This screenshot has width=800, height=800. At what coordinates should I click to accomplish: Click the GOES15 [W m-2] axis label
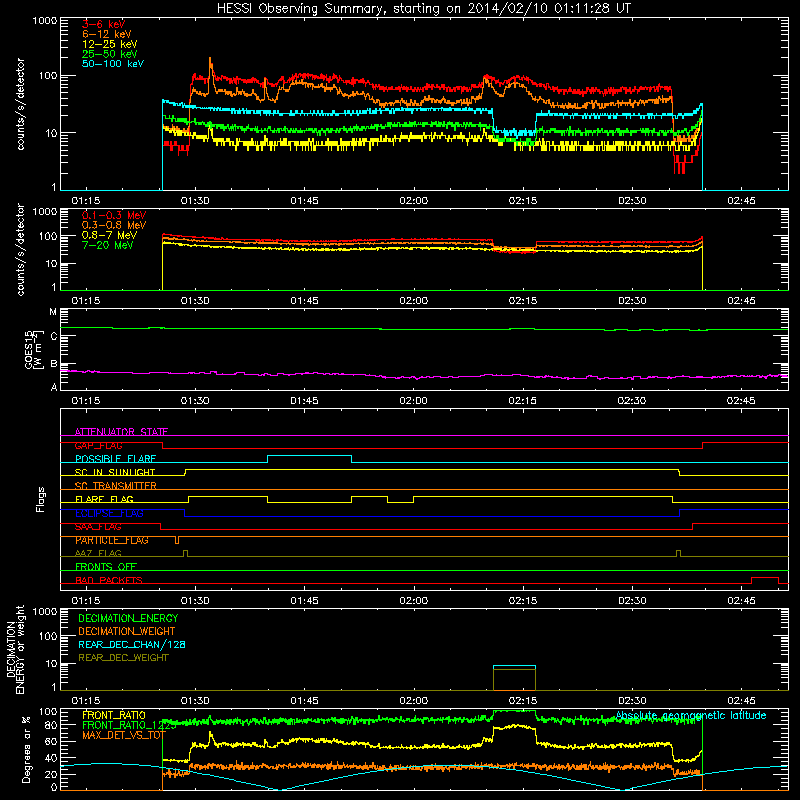click(34, 349)
